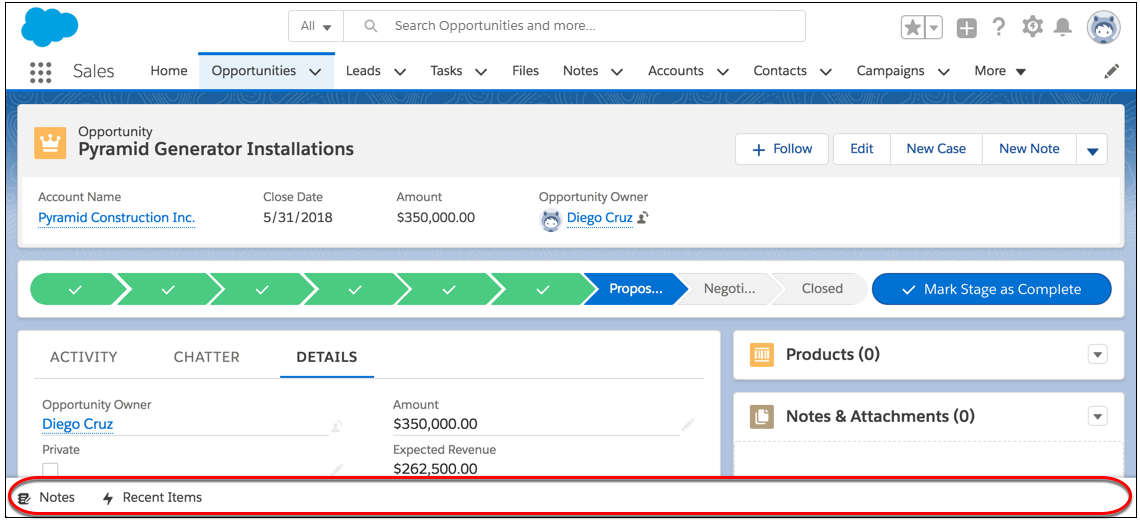Switch to the Chatter tab
The width and height of the screenshot is (1140, 526).
tap(206, 357)
